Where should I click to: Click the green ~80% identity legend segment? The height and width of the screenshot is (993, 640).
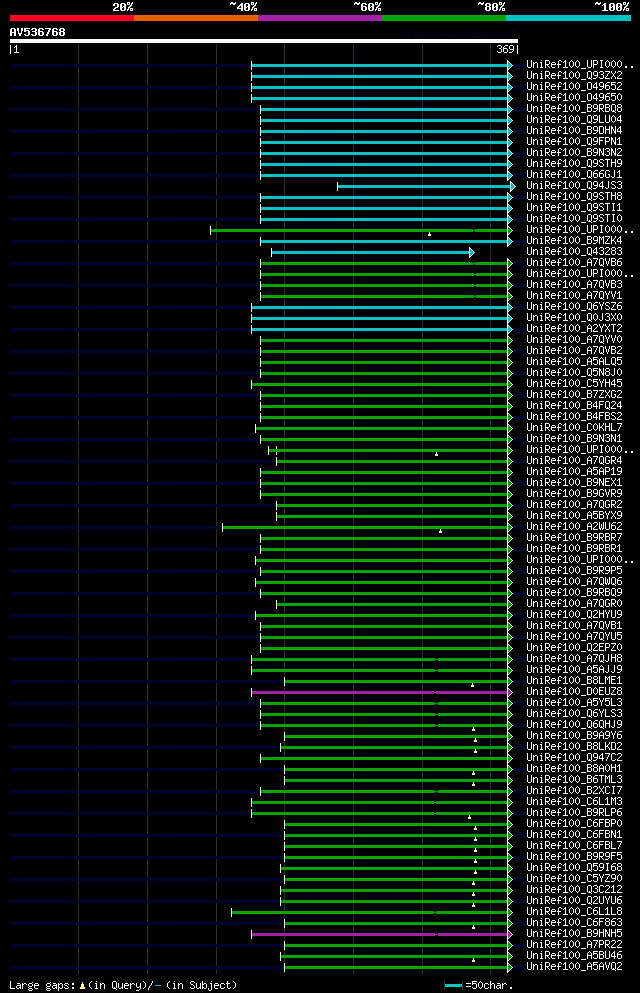[444, 18]
